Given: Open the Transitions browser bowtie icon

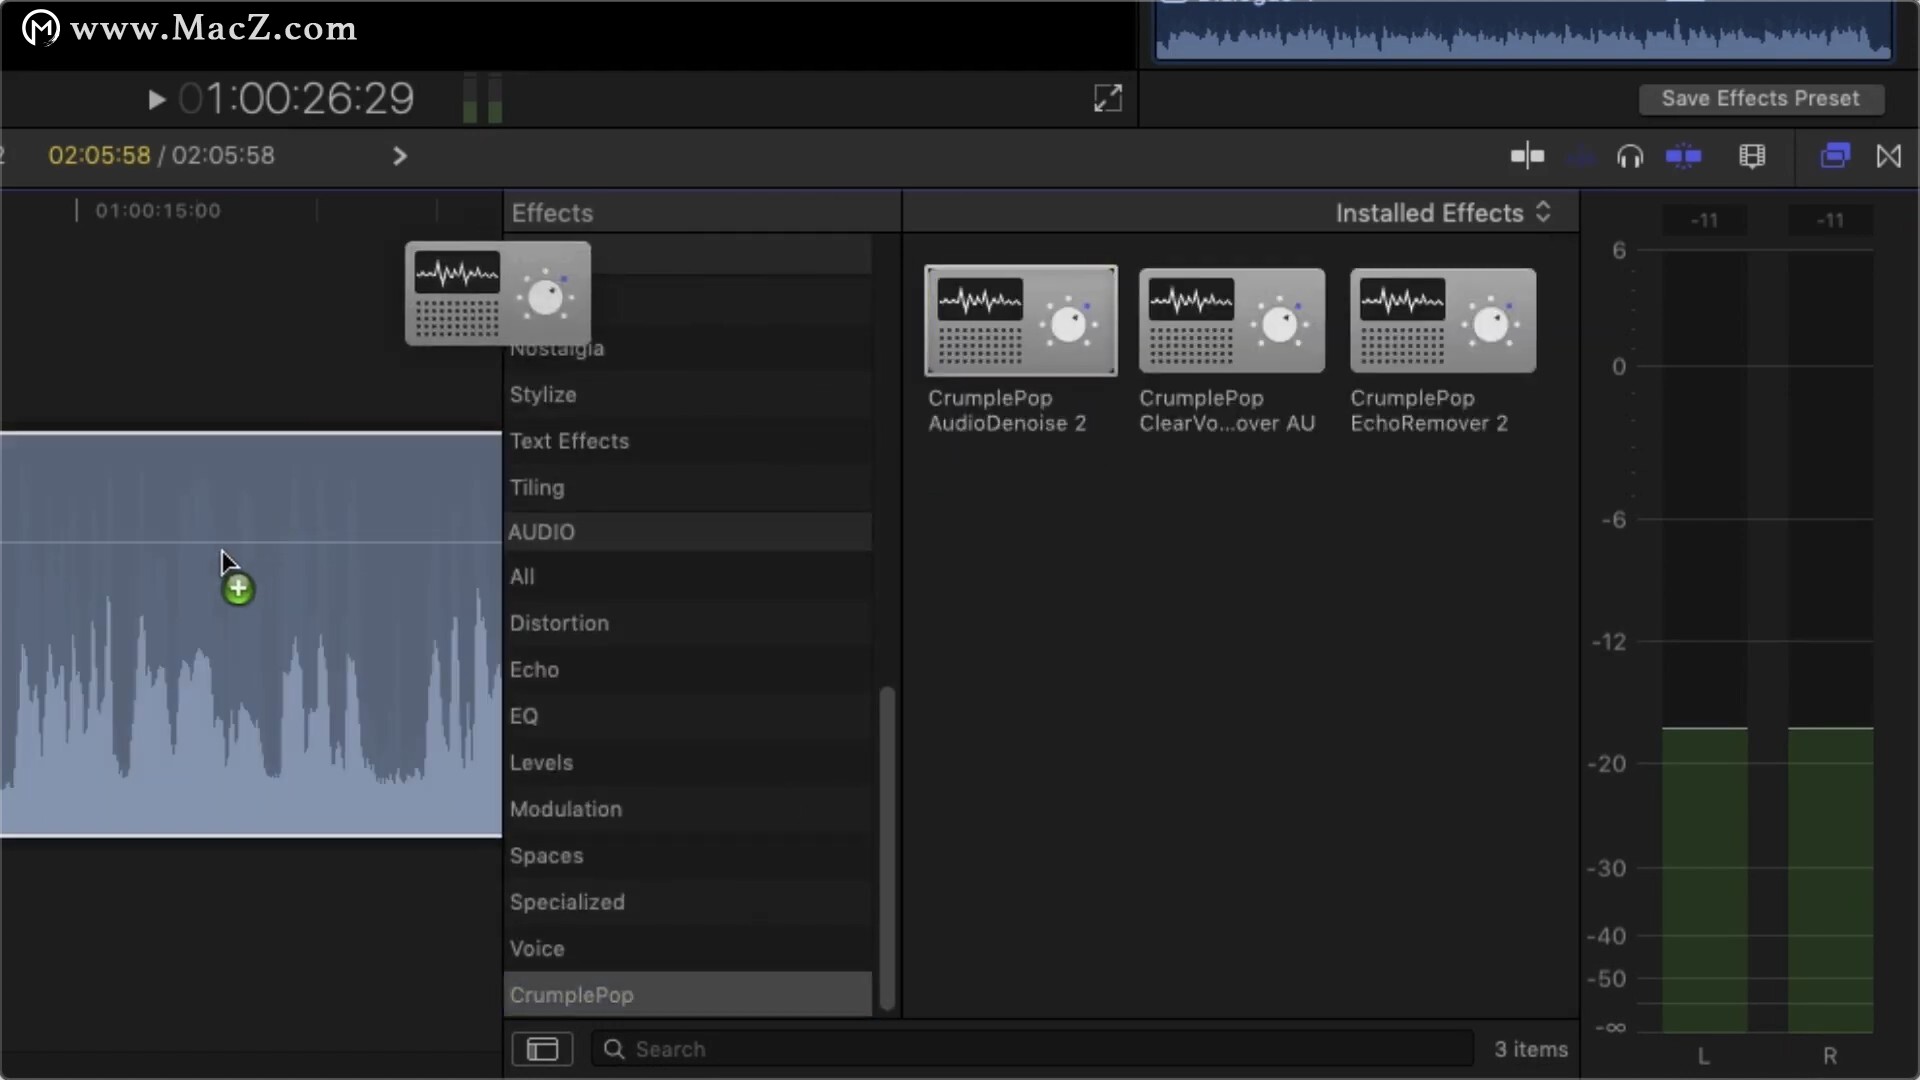Looking at the screenshot, I should 1889,156.
